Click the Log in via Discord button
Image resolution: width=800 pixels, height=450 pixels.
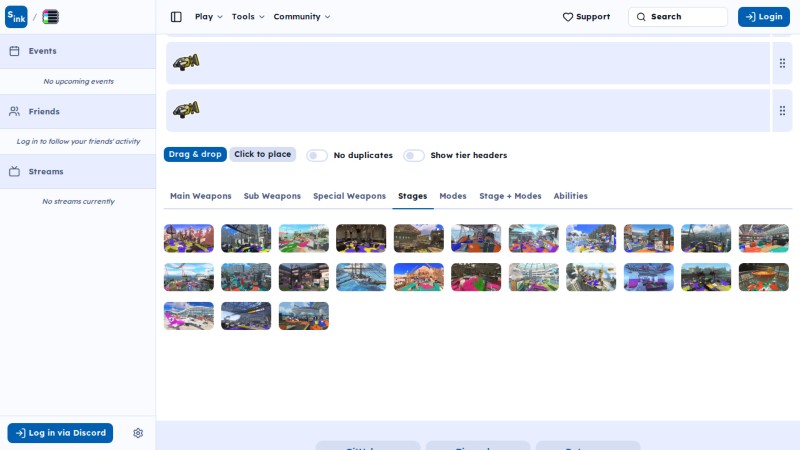coord(60,433)
